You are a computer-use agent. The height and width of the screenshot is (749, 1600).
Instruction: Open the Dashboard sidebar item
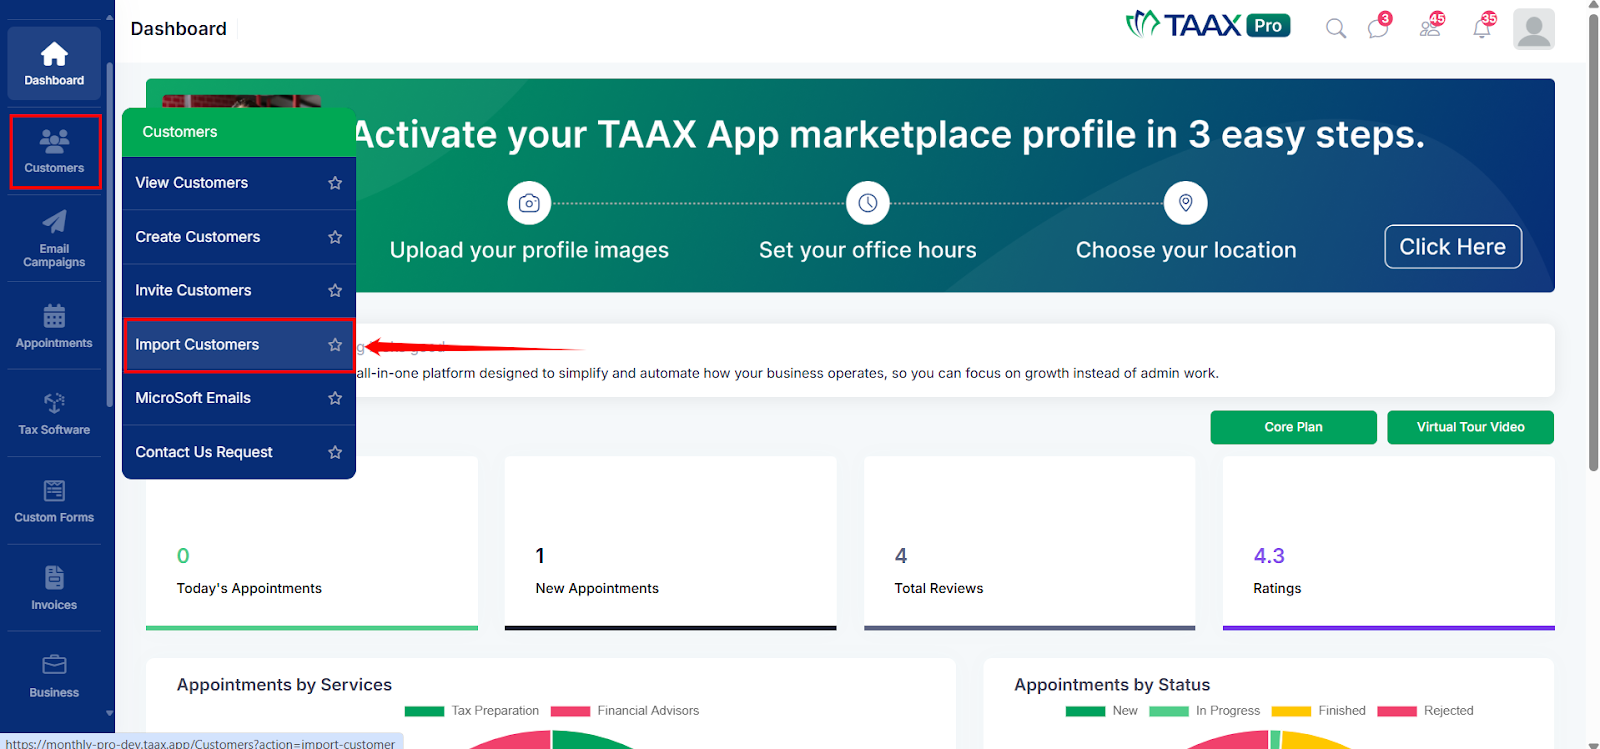pyautogui.click(x=54, y=63)
